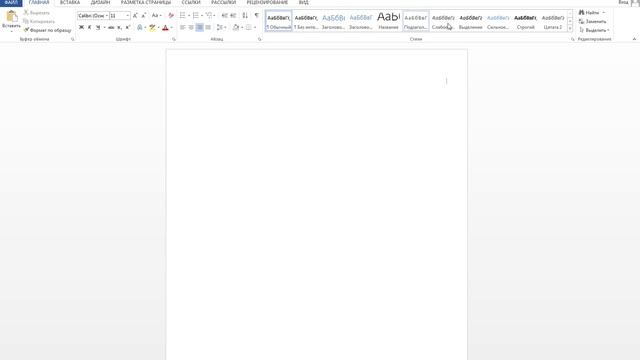The width and height of the screenshot is (640, 360).
Task: Click the multilevel list icon
Action: click(x=209, y=16)
